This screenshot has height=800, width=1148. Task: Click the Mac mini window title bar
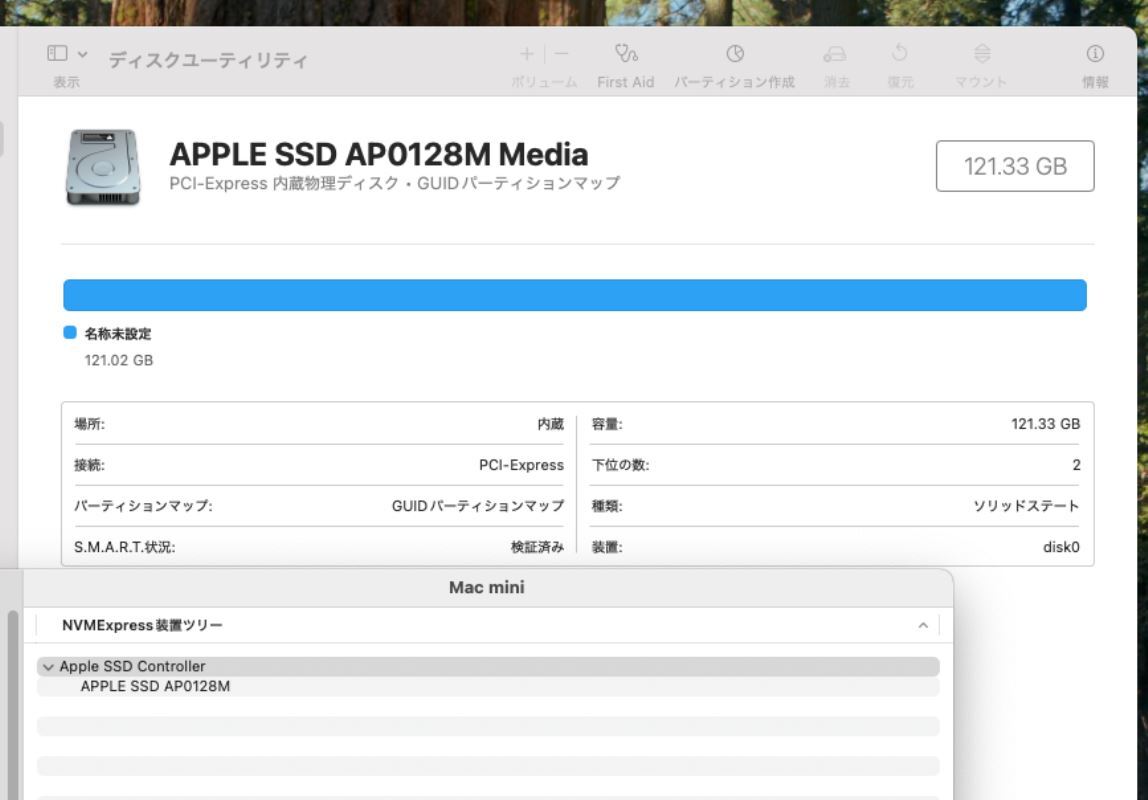(486, 588)
